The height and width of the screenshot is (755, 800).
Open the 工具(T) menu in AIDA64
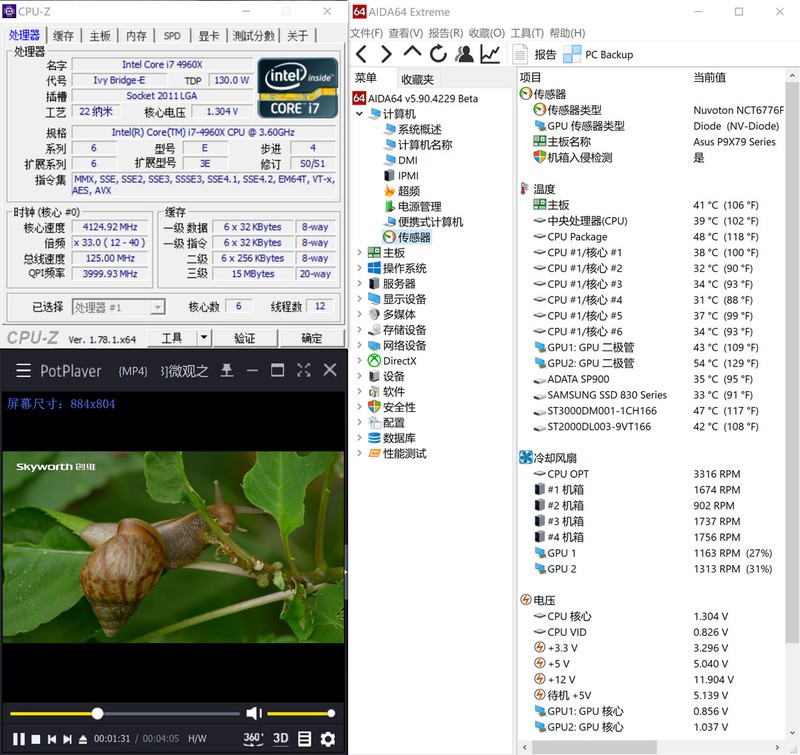point(526,33)
